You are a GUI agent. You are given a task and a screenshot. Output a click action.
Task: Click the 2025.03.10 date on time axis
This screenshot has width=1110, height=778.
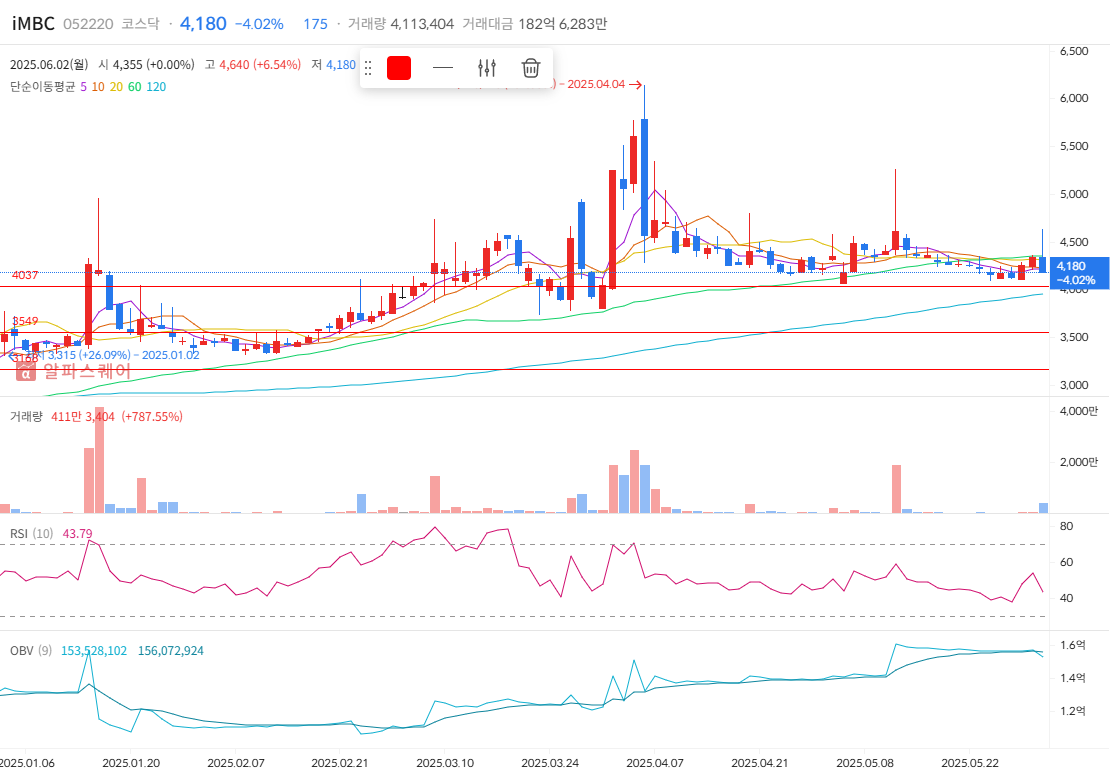(x=445, y=763)
